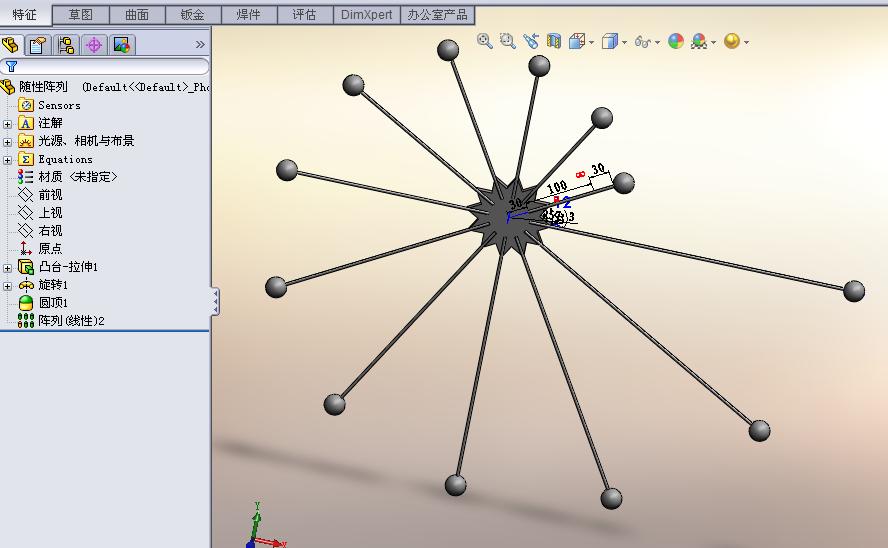Click the View Orientation icon
This screenshot has width=888, height=548.
click(577, 41)
